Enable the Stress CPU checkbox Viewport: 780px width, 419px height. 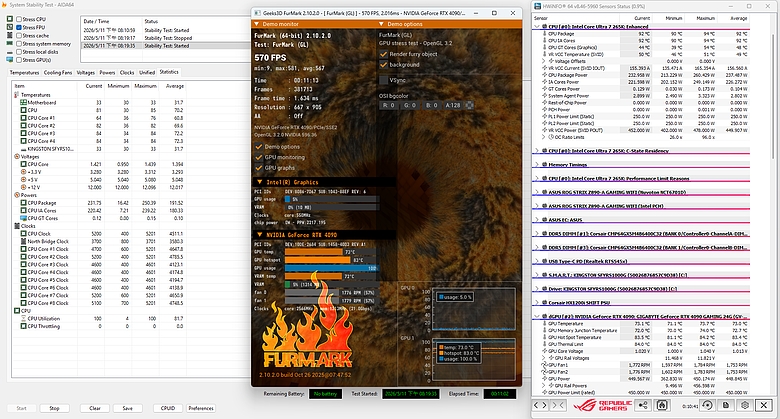[19, 19]
